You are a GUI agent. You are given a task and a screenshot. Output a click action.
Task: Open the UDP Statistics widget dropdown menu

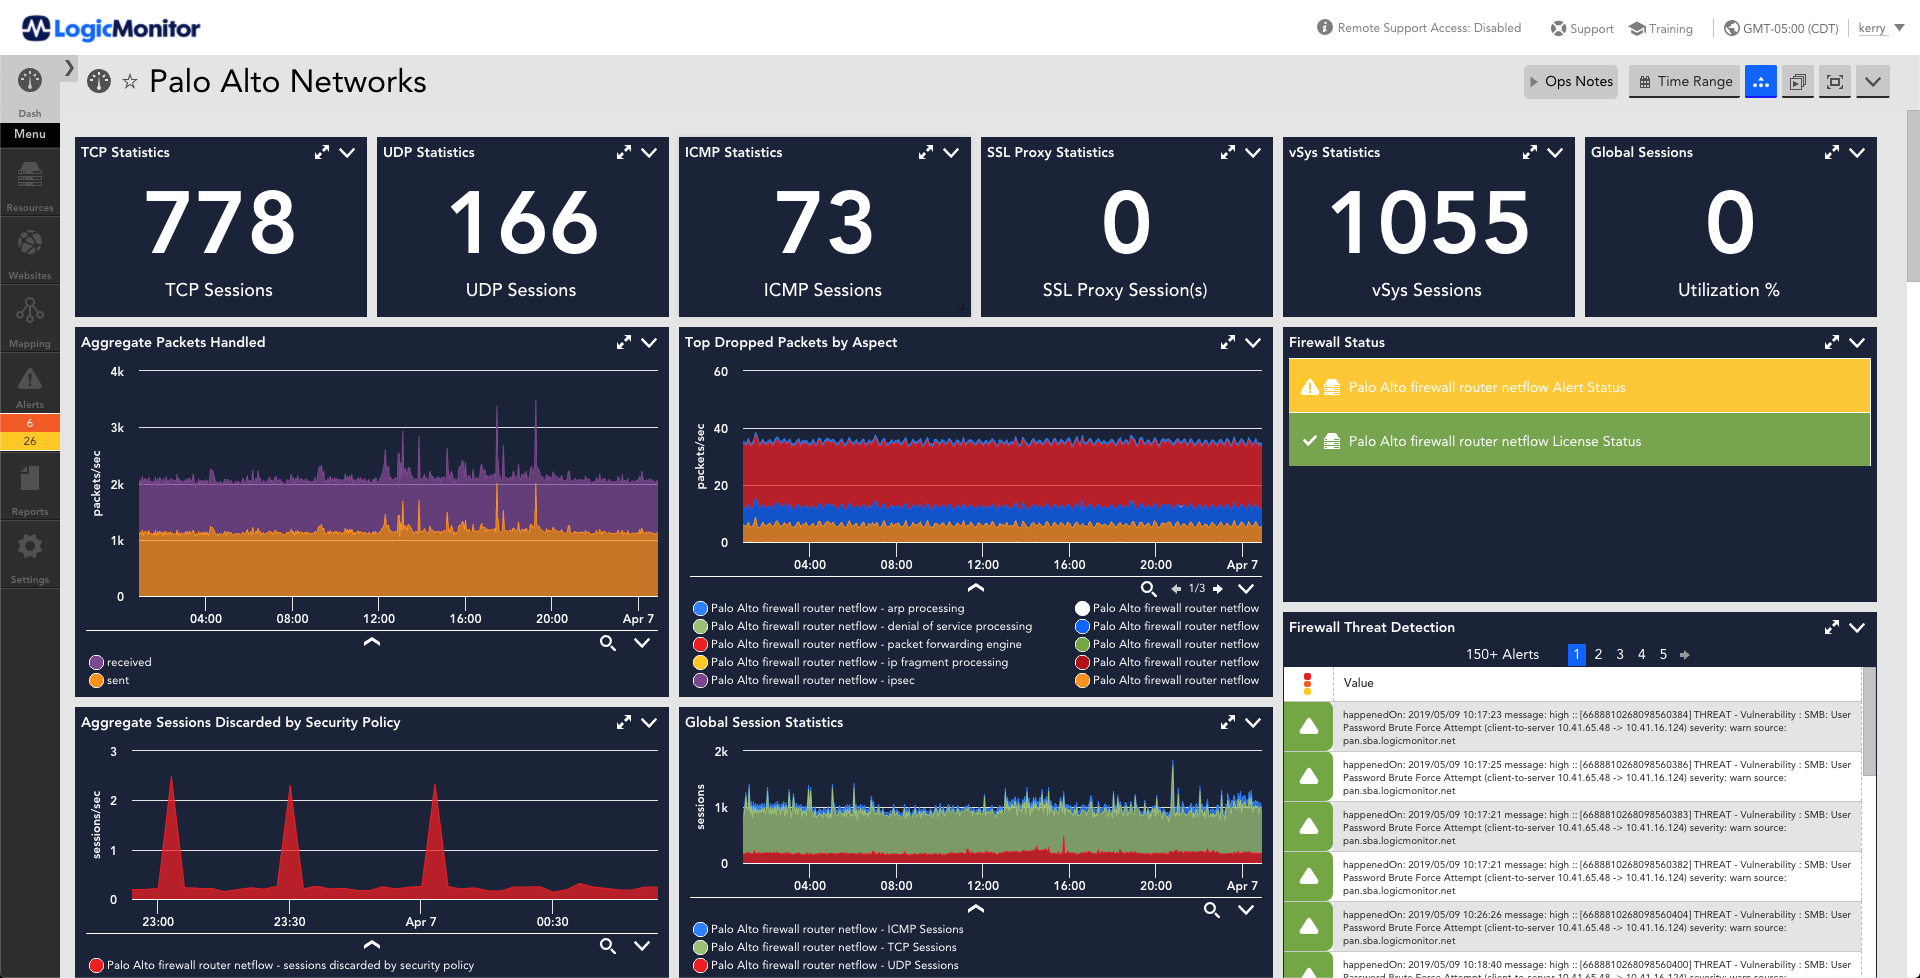pos(649,153)
